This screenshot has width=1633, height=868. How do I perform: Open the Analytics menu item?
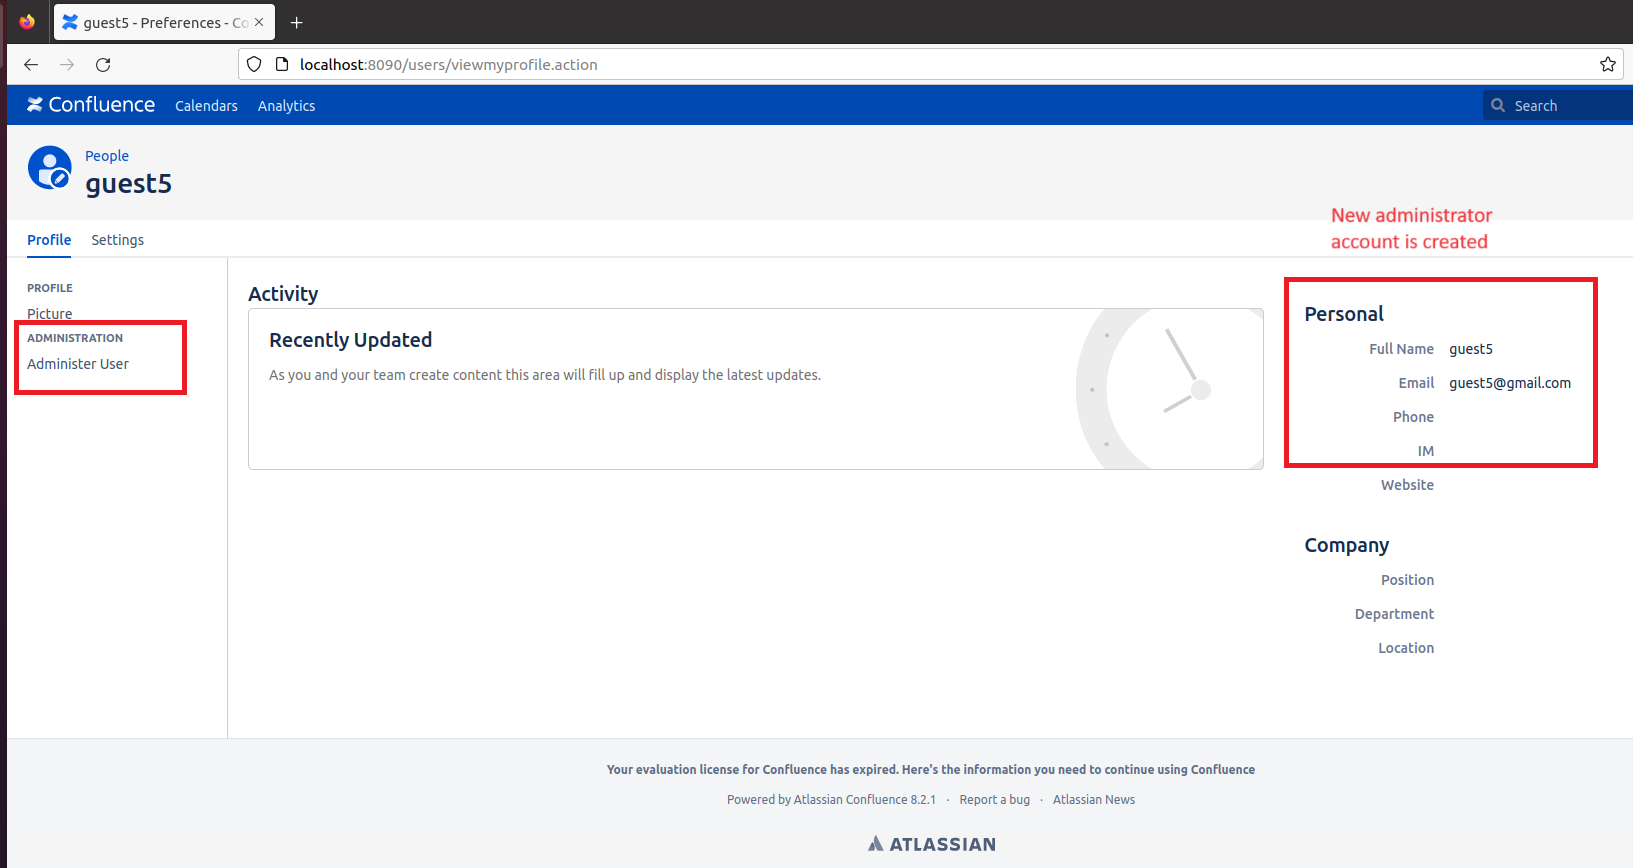[286, 106]
